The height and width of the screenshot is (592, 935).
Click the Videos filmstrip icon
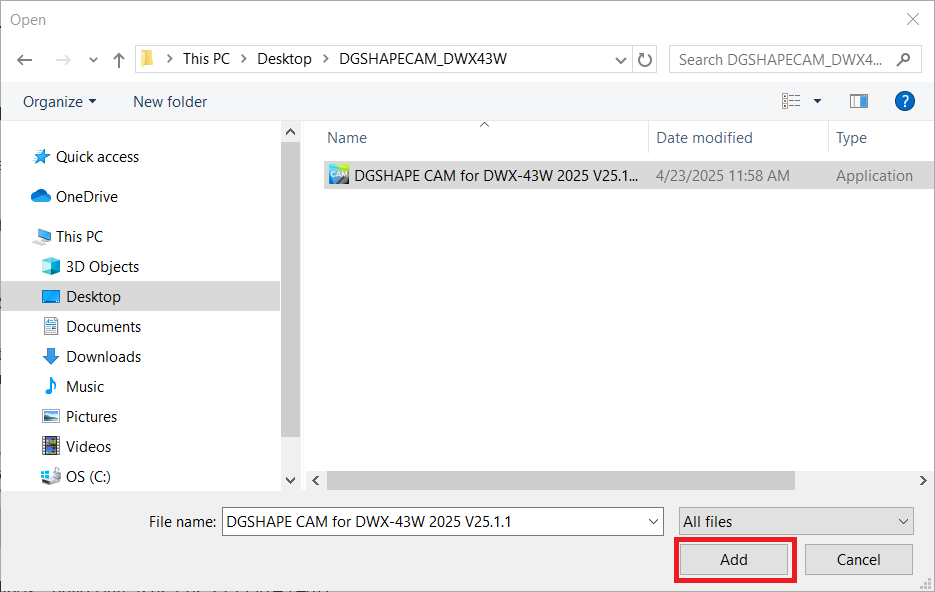point(51,446)
